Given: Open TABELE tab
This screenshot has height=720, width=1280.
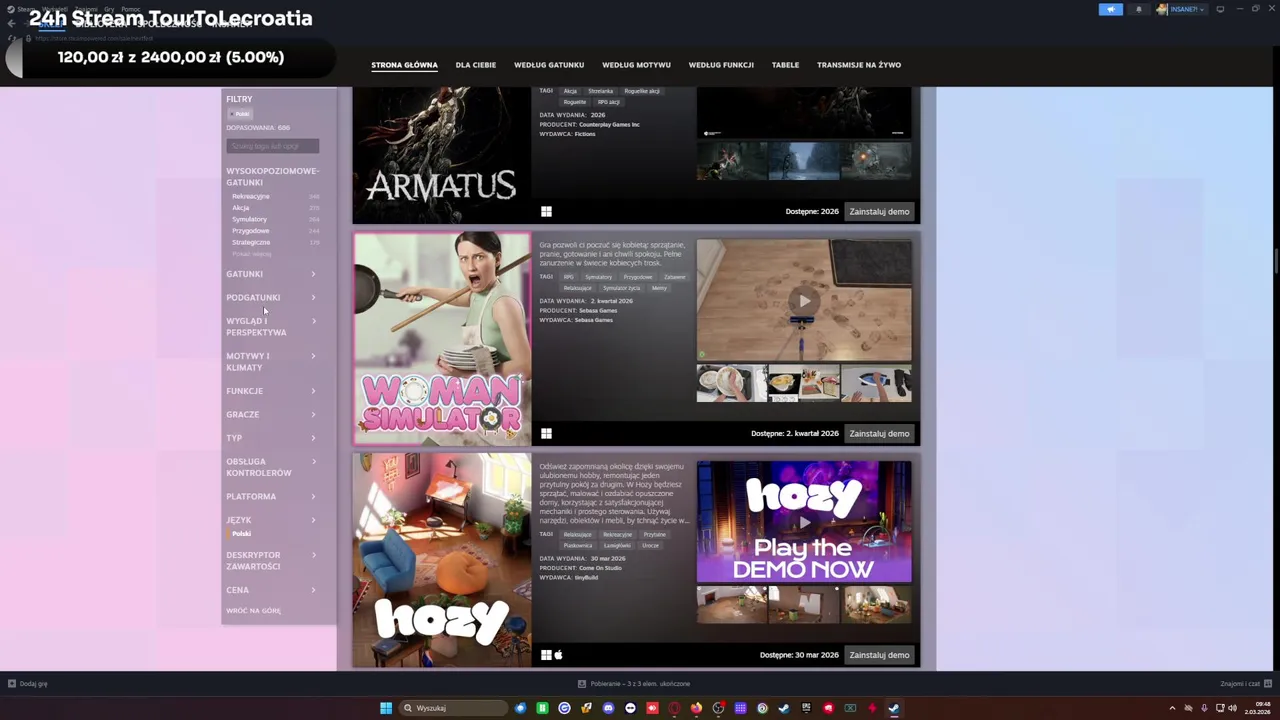Looking at the screenshot, I should [x=785, y=65].
